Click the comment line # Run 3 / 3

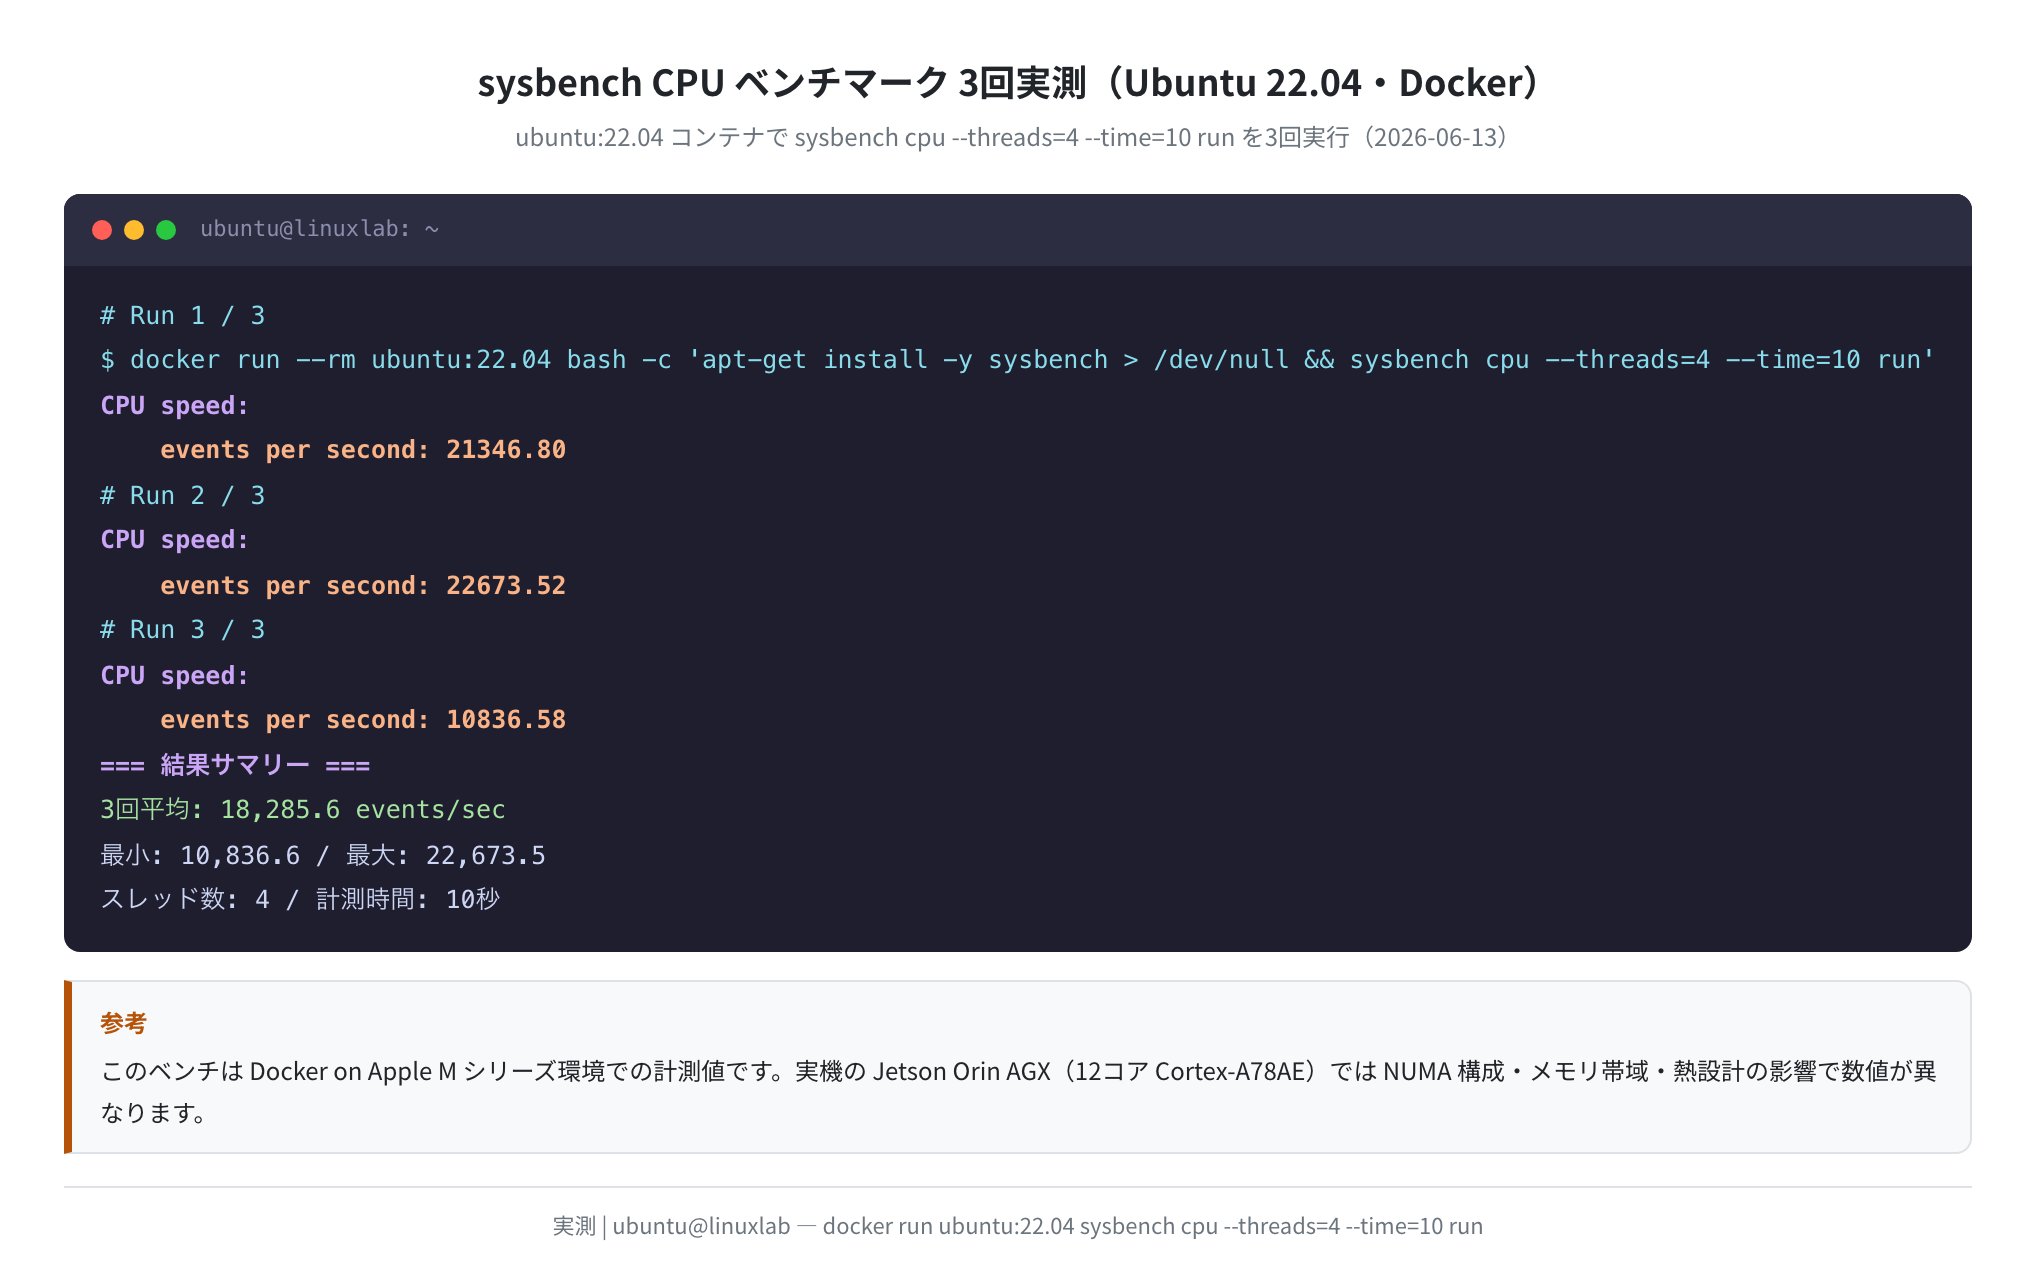click(183, 630)
